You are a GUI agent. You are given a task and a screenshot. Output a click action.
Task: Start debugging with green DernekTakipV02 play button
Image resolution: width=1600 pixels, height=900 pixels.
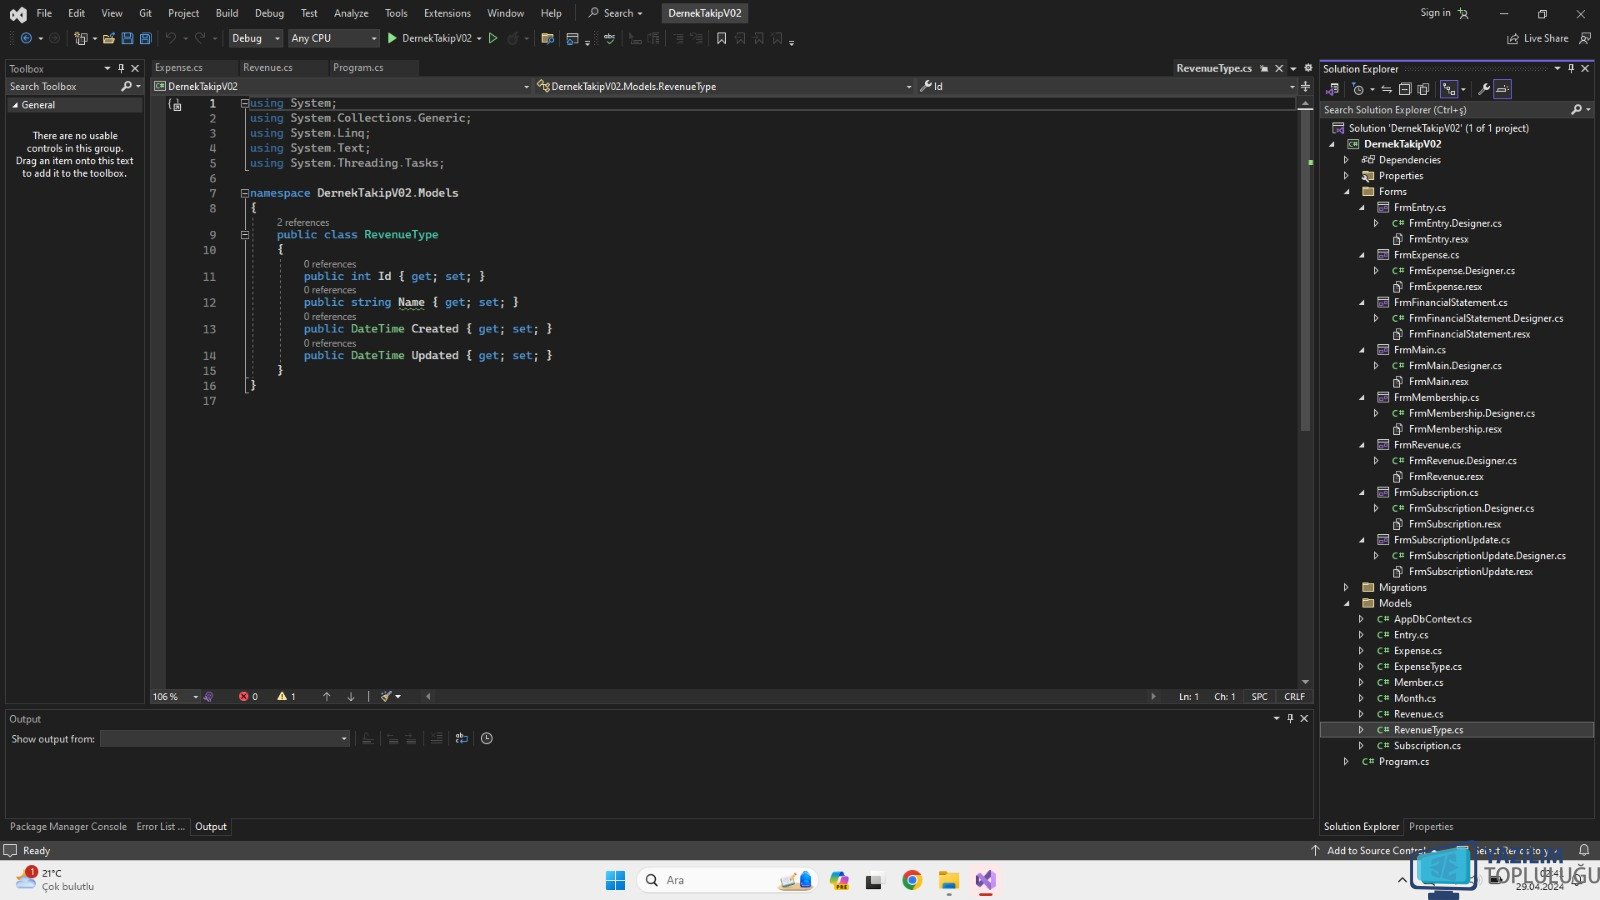tap(429, 38)
